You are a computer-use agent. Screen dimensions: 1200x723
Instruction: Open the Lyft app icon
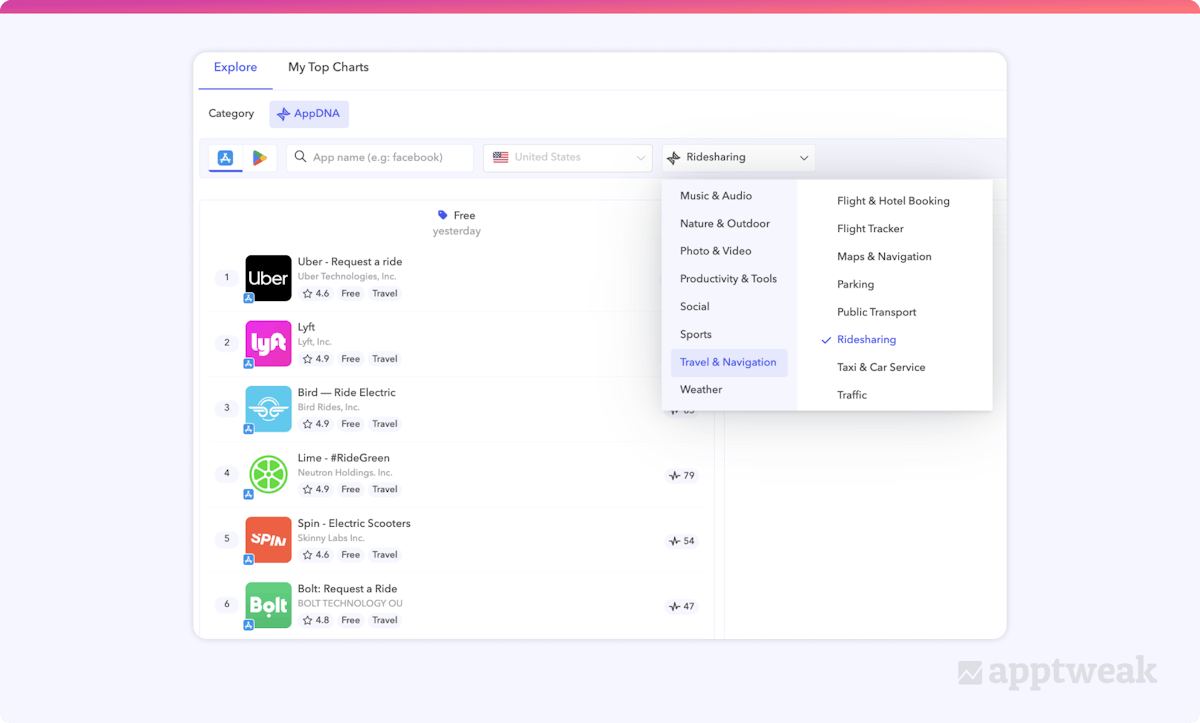click(x=268, y=343)
